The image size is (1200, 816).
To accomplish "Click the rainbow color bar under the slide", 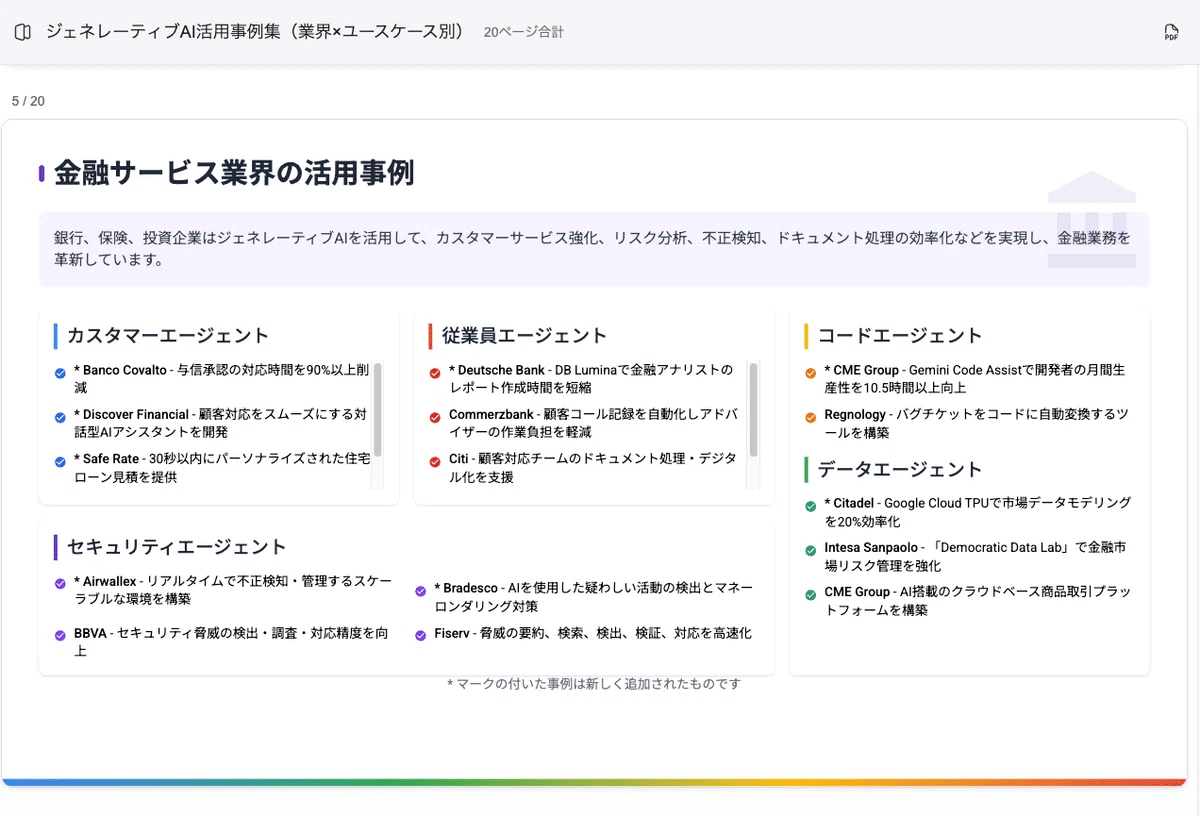I will click(x=594, y=782).
